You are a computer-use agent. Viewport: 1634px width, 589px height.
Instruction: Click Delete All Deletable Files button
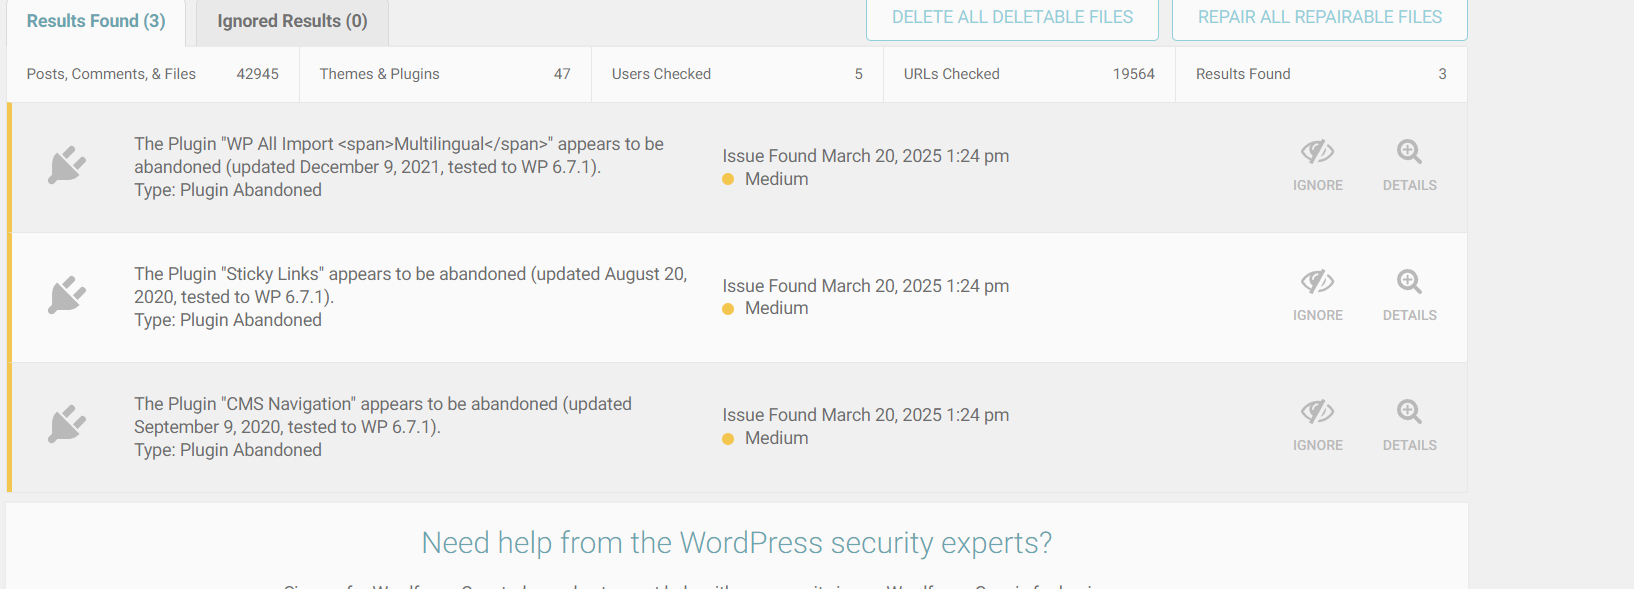click(1012, 18)
